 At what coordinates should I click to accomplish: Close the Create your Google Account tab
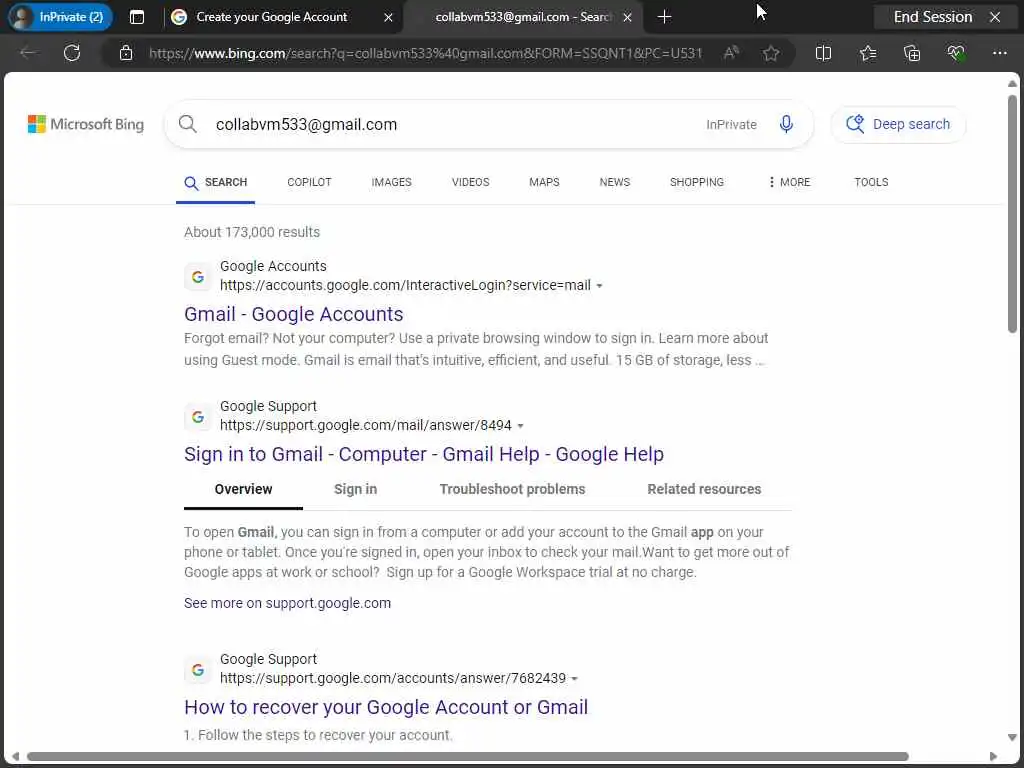click(389, 17)
